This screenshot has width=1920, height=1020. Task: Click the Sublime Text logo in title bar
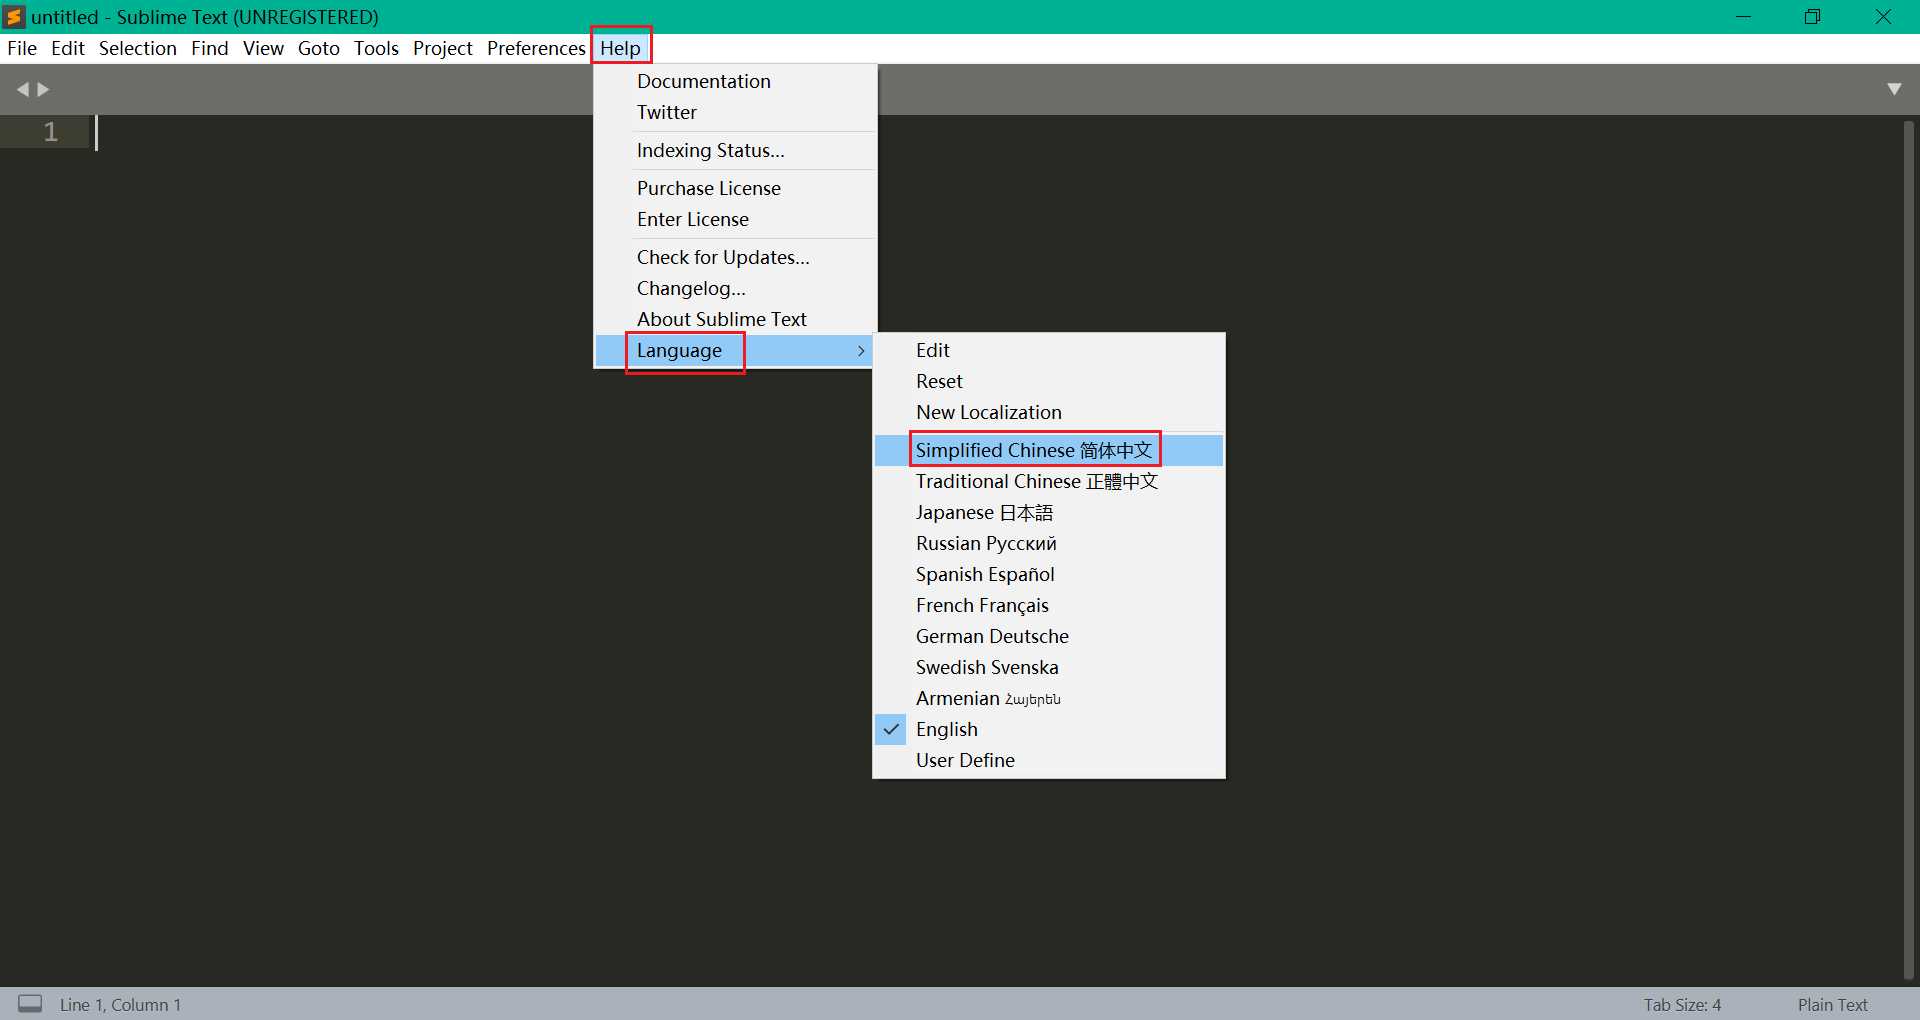14,16
